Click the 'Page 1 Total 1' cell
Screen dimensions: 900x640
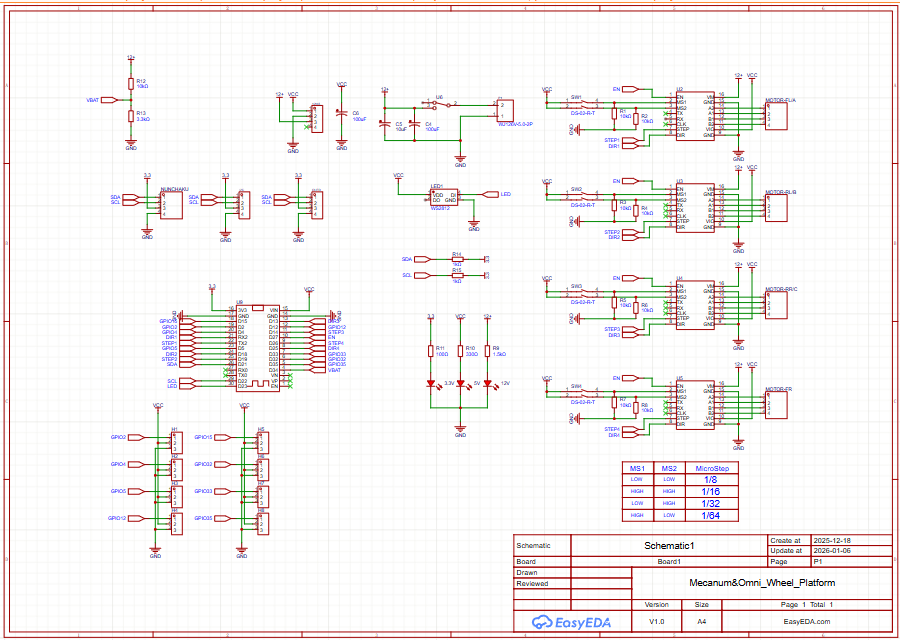(806, 604)
